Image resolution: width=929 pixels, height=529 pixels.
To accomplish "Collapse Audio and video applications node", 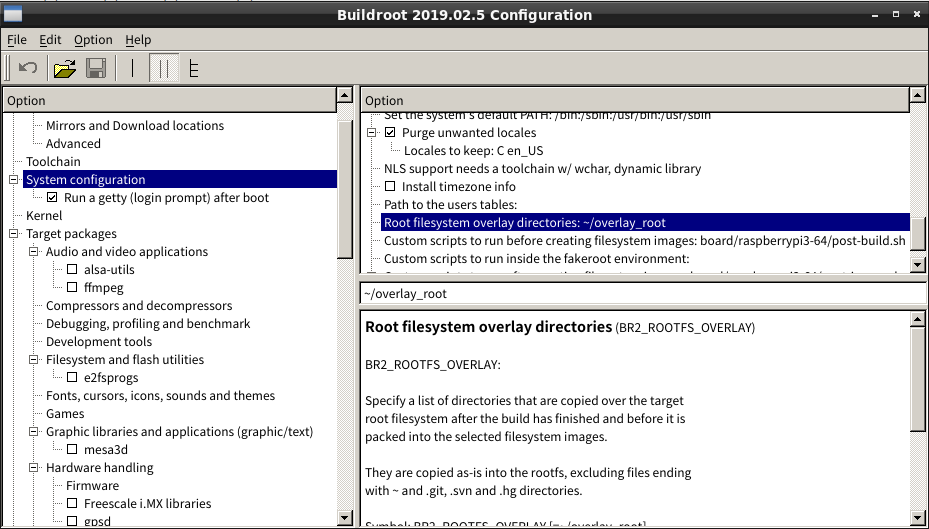I will pos(34,252).
